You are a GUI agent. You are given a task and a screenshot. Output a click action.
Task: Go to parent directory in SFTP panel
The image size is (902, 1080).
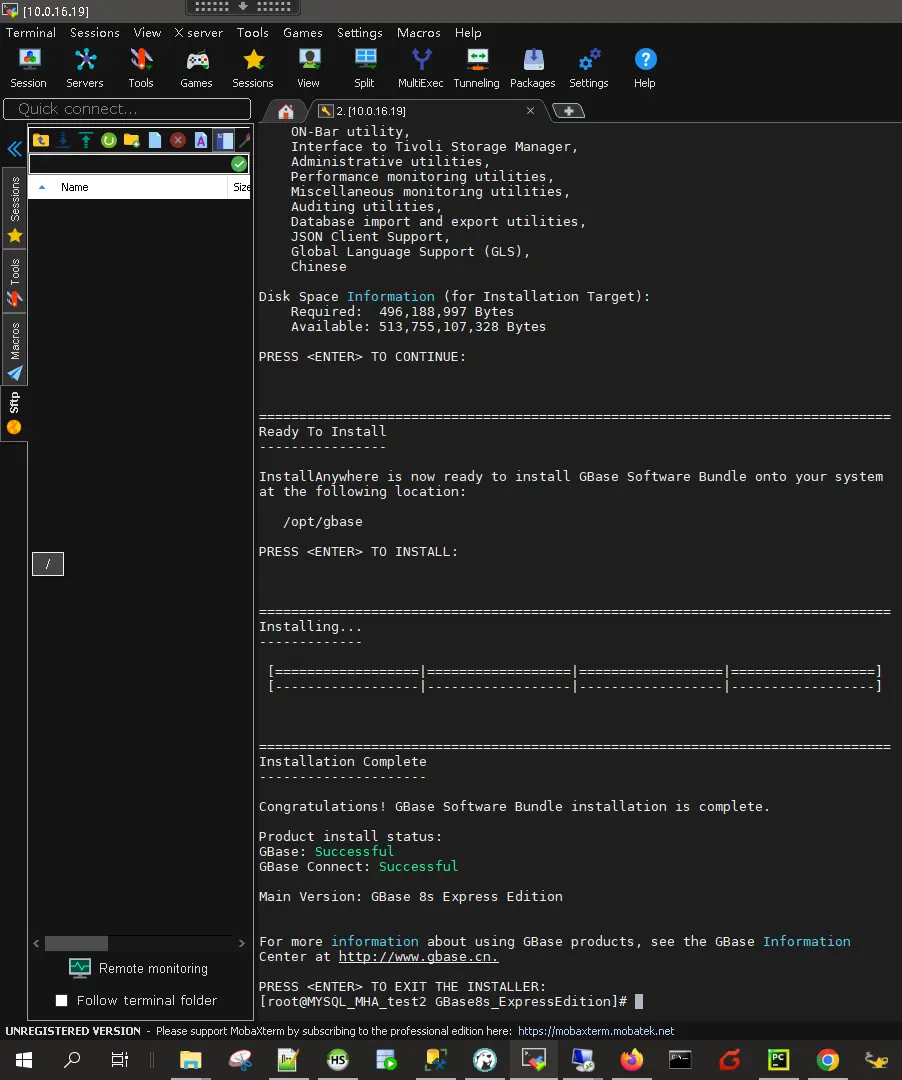pos(41,140)
